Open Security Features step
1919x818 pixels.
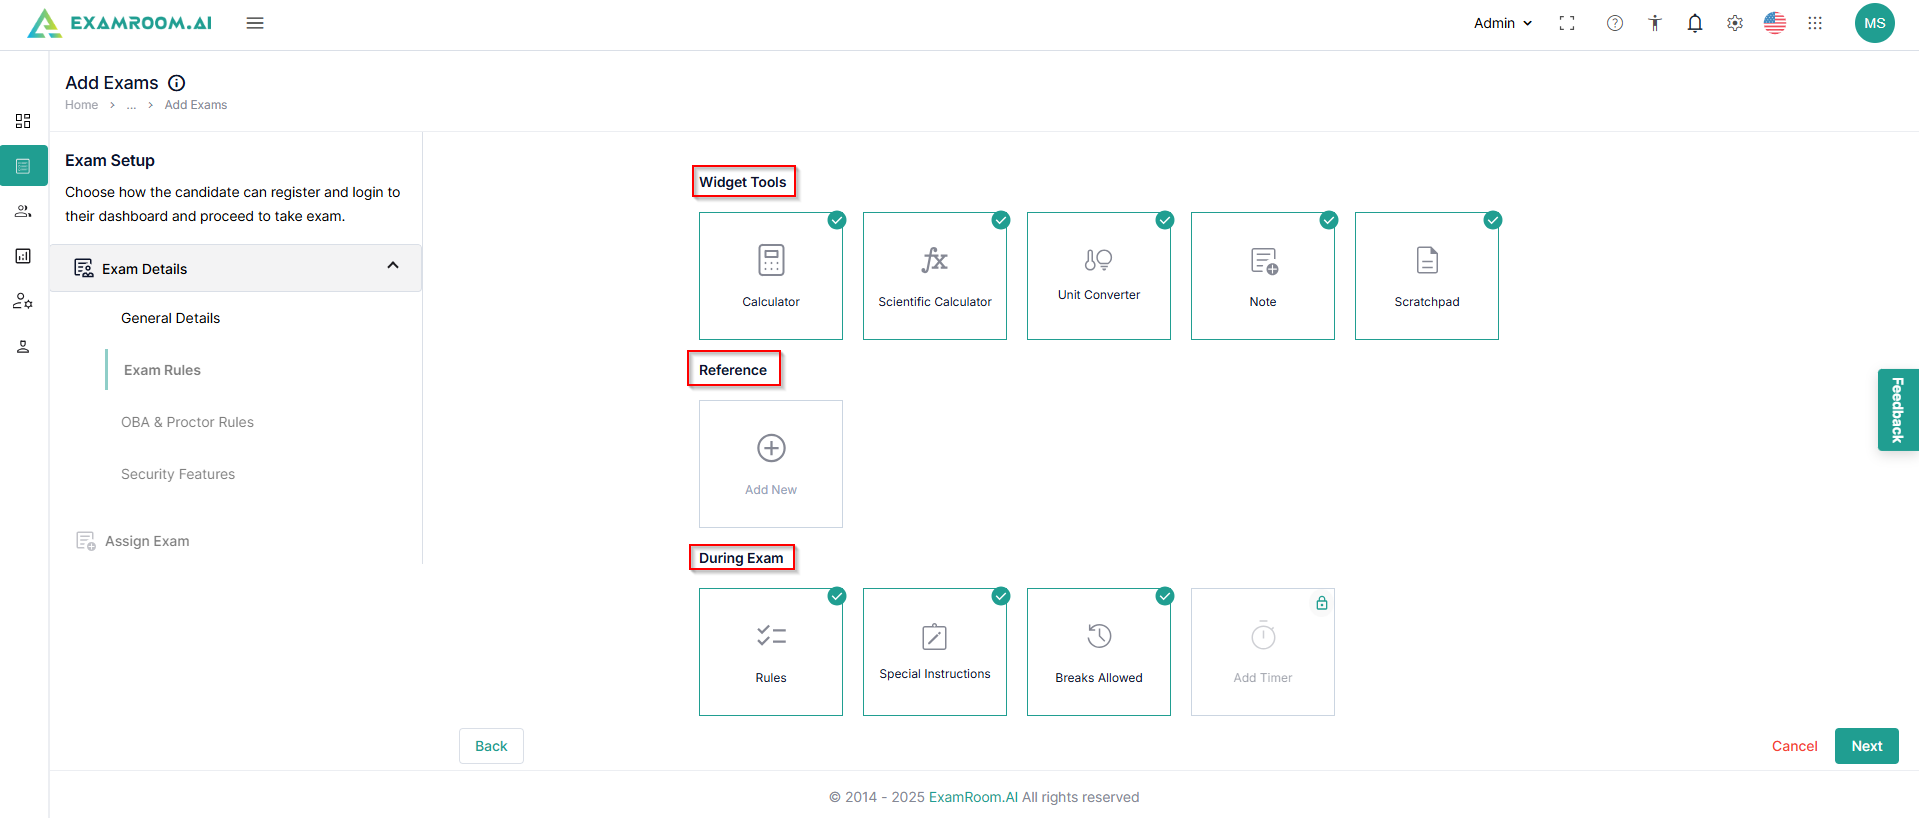[x=178, y=474]
